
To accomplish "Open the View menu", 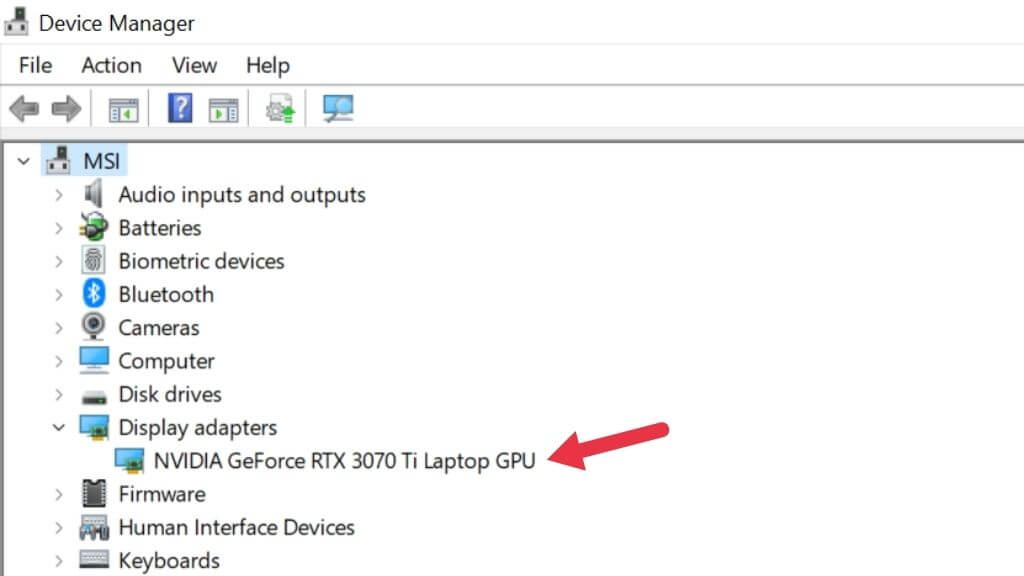I will pos(194,65).
